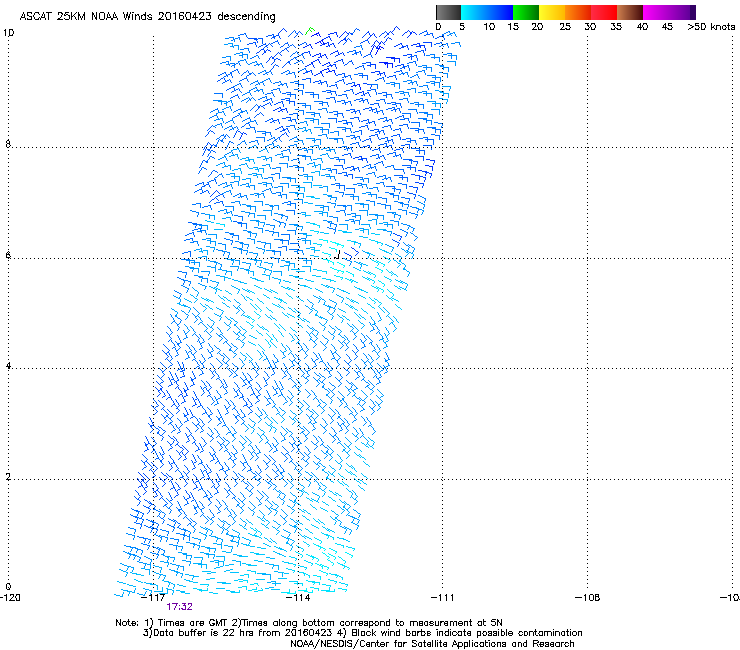Screen dimensions: 740x650
Task: Click the gray 0-5 knots color segment
Action: coord(448,12)
